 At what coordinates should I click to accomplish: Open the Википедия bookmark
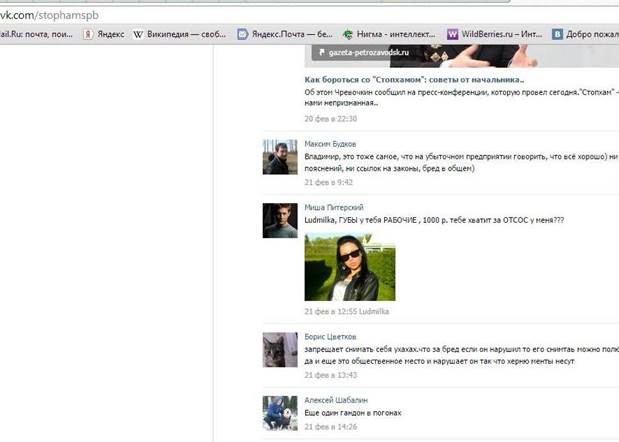click(x=179, y=34)
